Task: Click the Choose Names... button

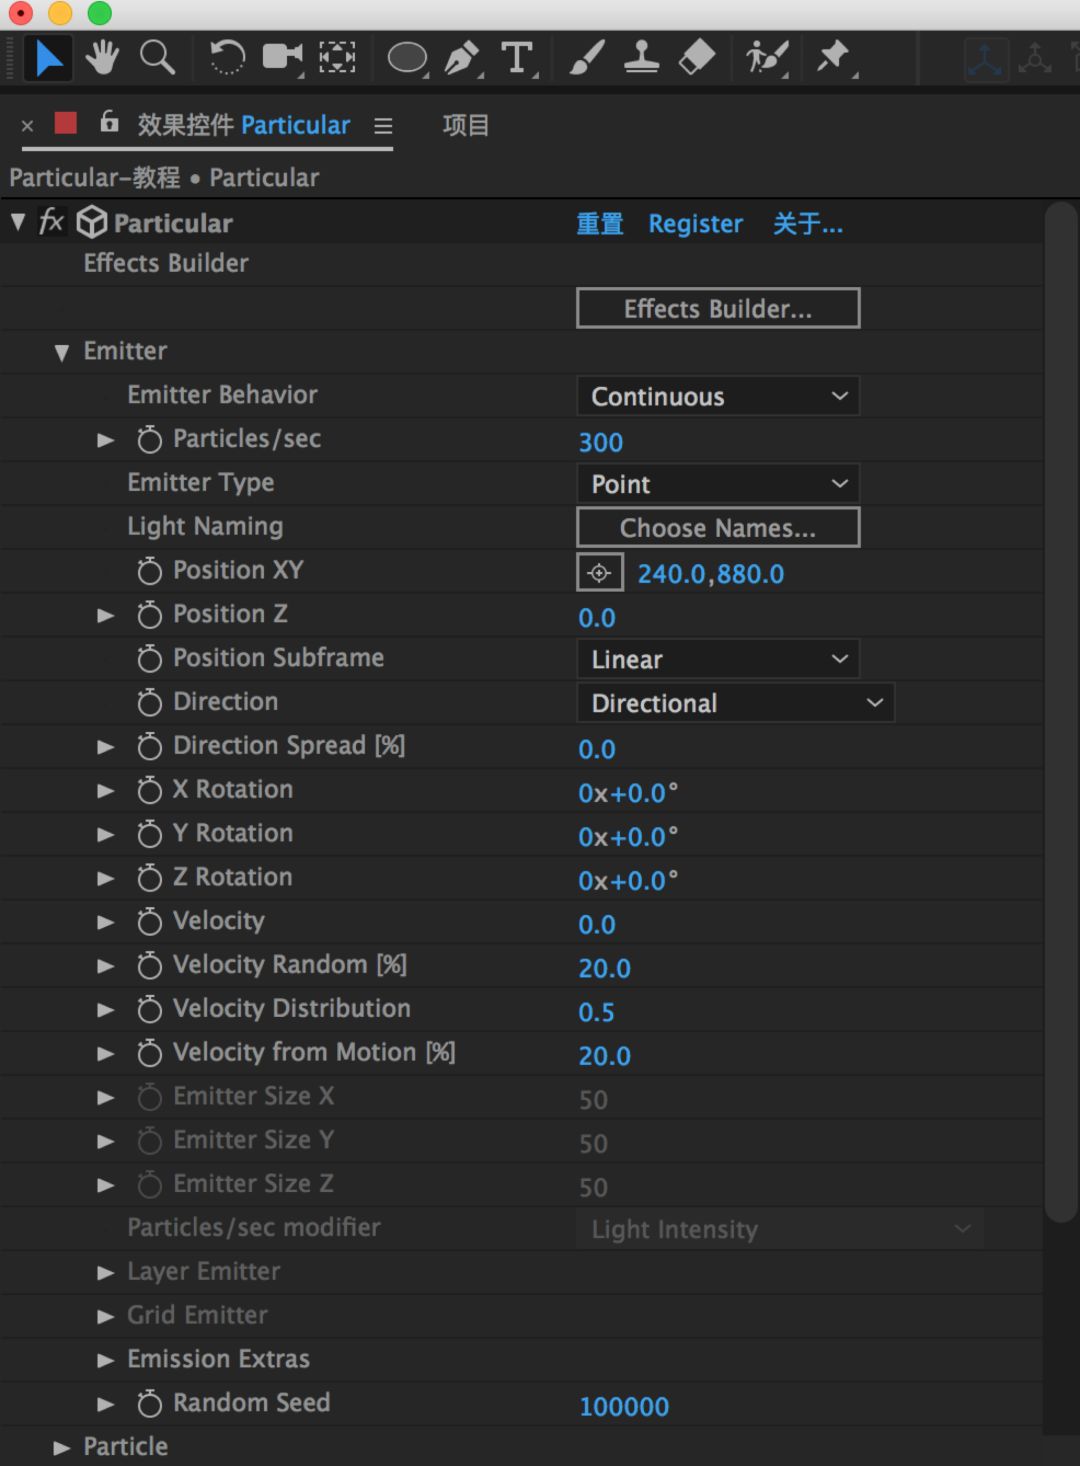Action: [718, 527]
